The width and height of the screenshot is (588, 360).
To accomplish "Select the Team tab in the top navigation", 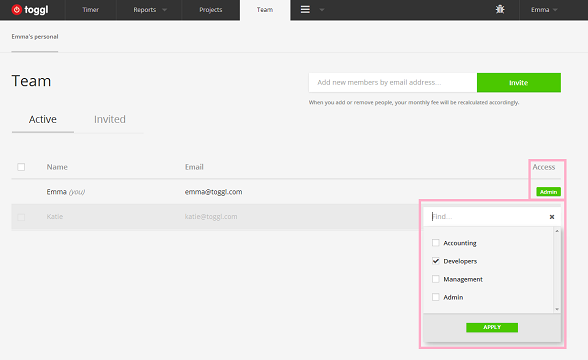I will coord(265,10).
